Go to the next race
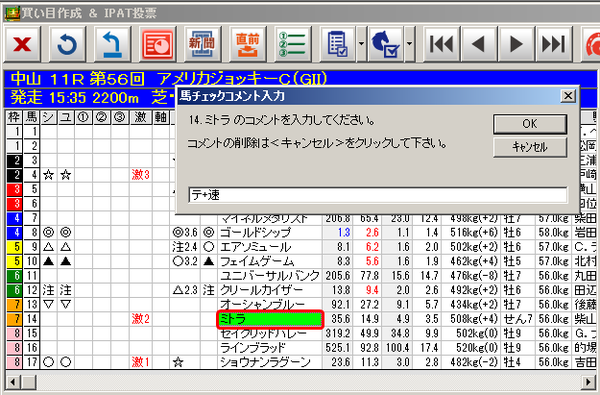This screenshot has height=395, width=600. (516, 44)
